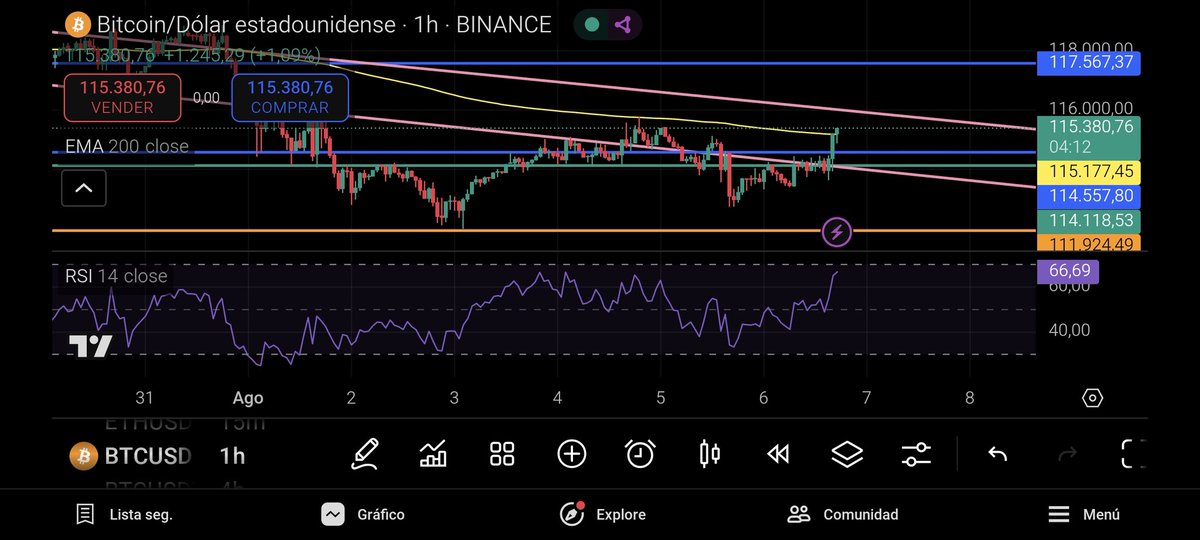This screenshot has width=1200, height=540.
Task: Open the Menú tab
Action: coord(1084,515)
